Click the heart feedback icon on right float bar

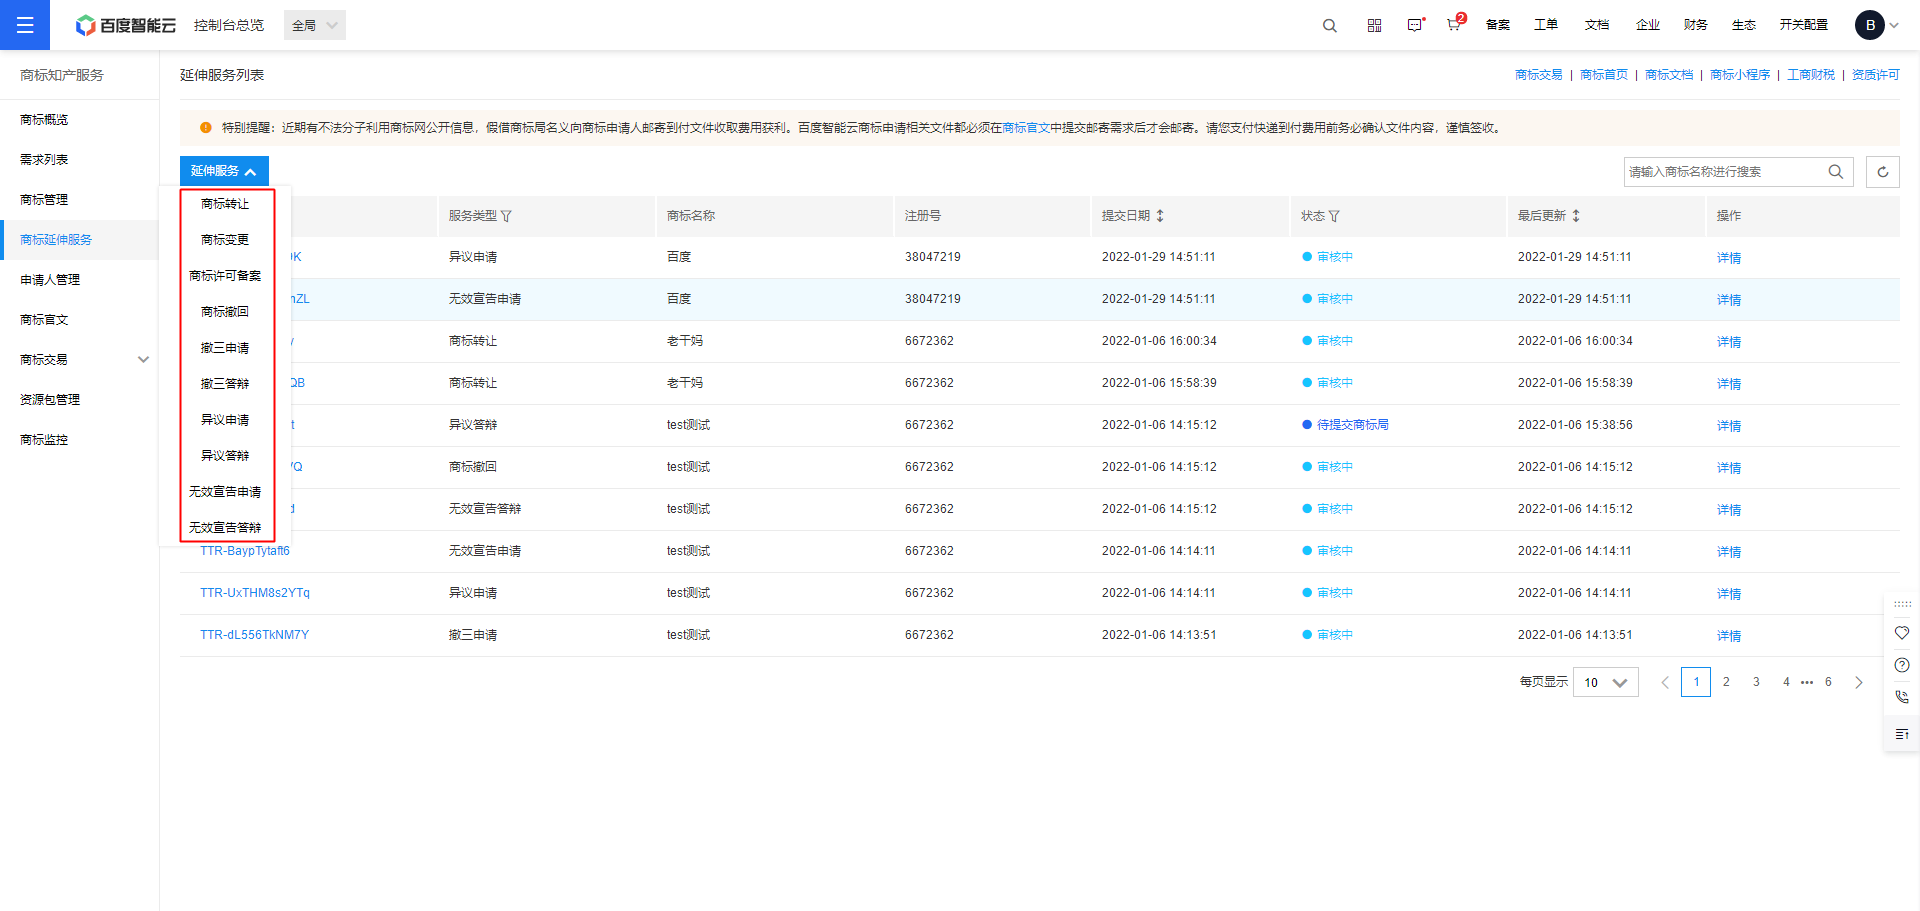[1902, 633]
